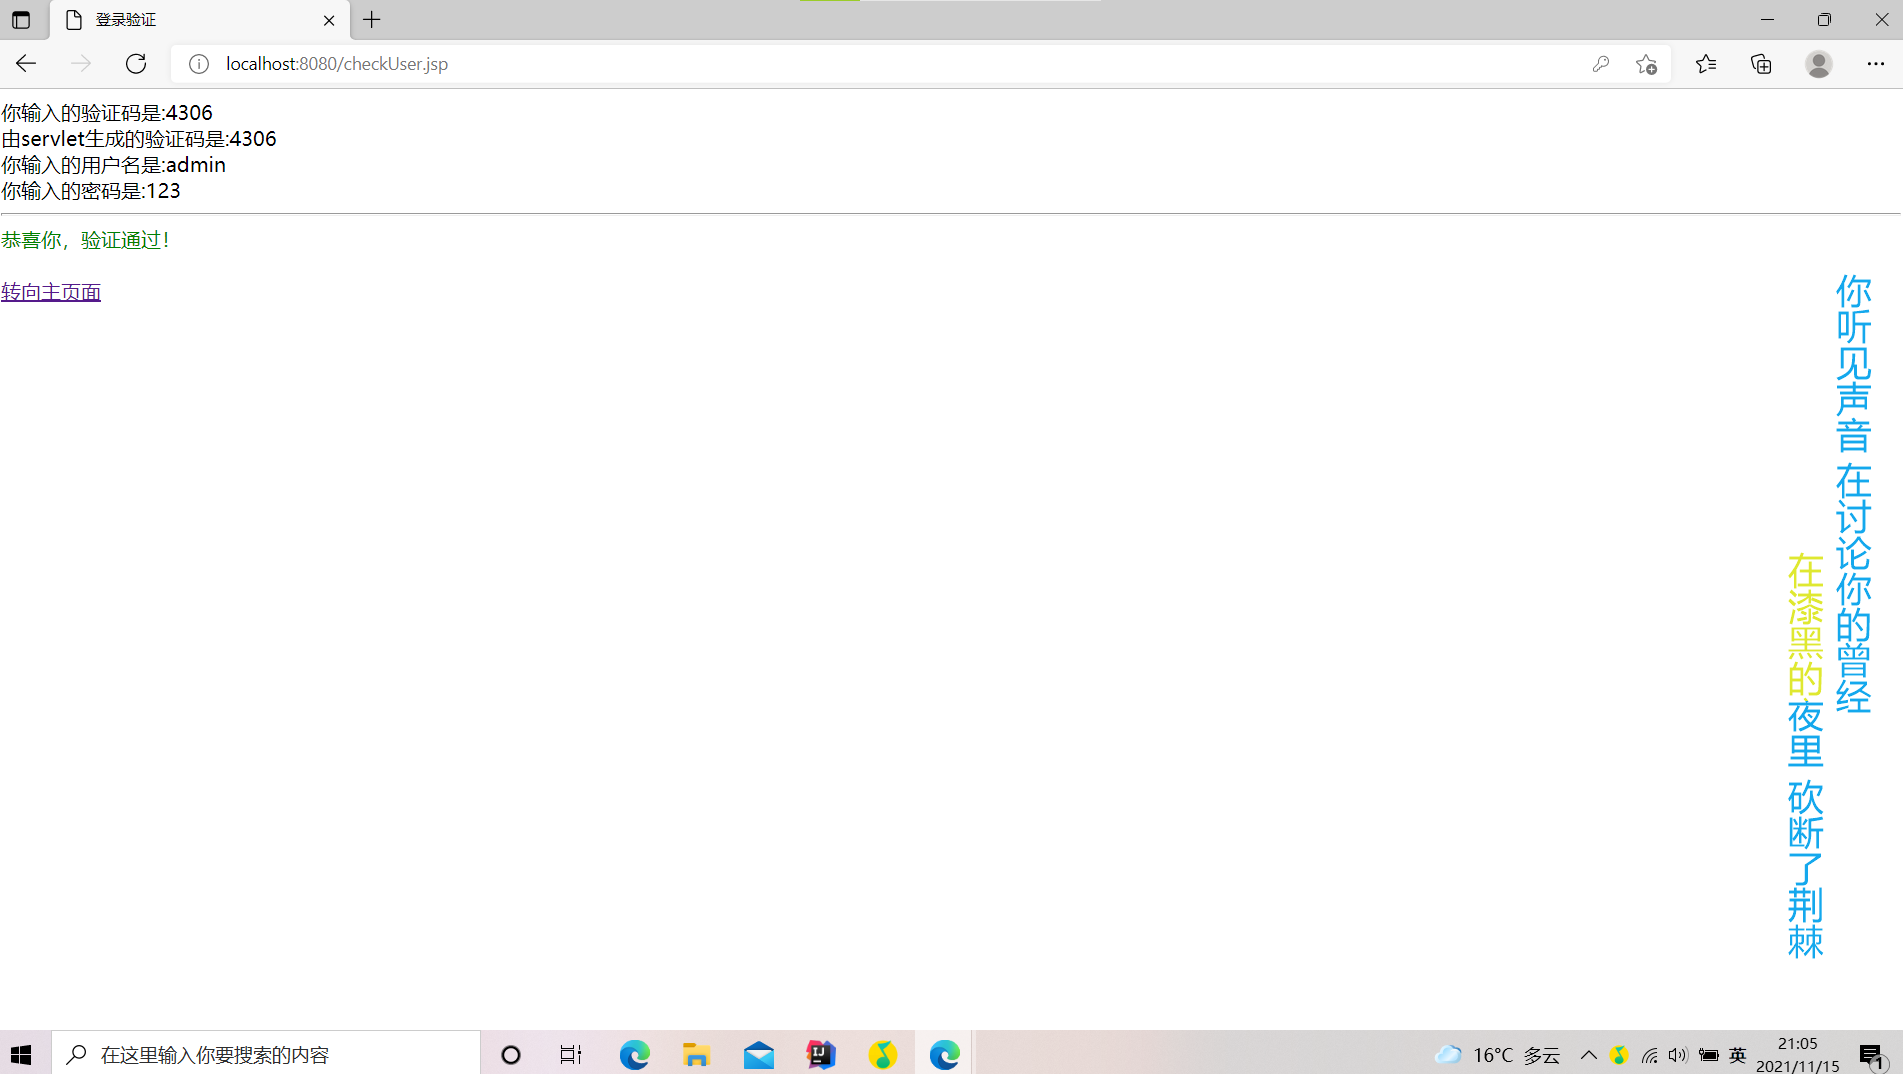Add this page to favorites
1903x1074 pixels.
pos(1646,64)
